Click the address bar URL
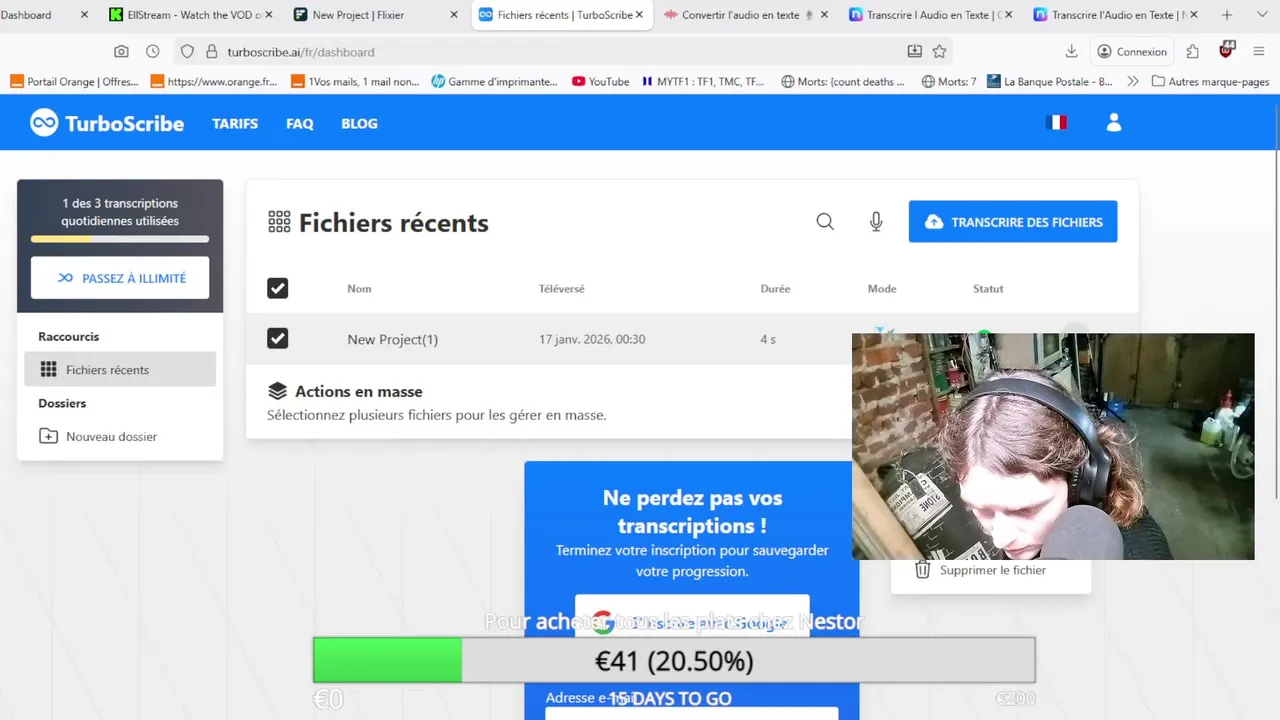Image resolution: width=1280 pixels, height=720 pixels. pos(301,52)
